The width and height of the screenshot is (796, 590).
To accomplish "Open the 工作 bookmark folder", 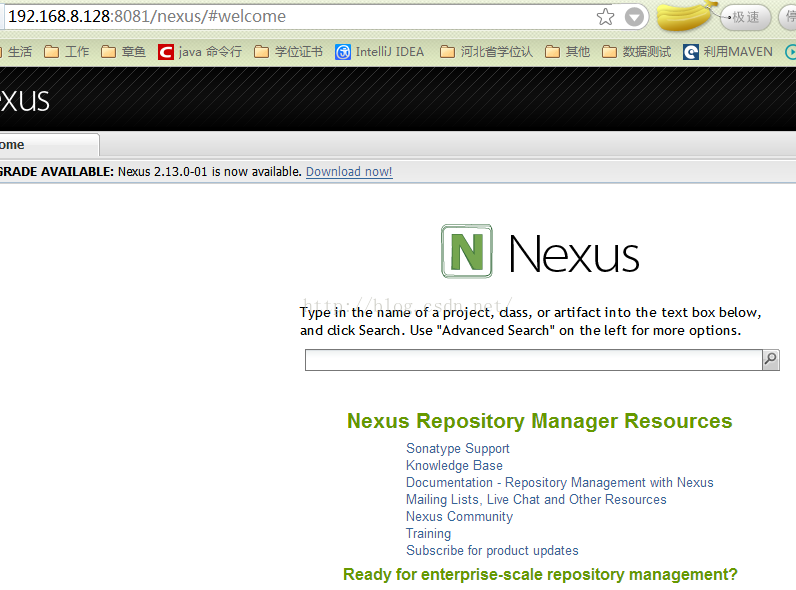I will (67, 52).
